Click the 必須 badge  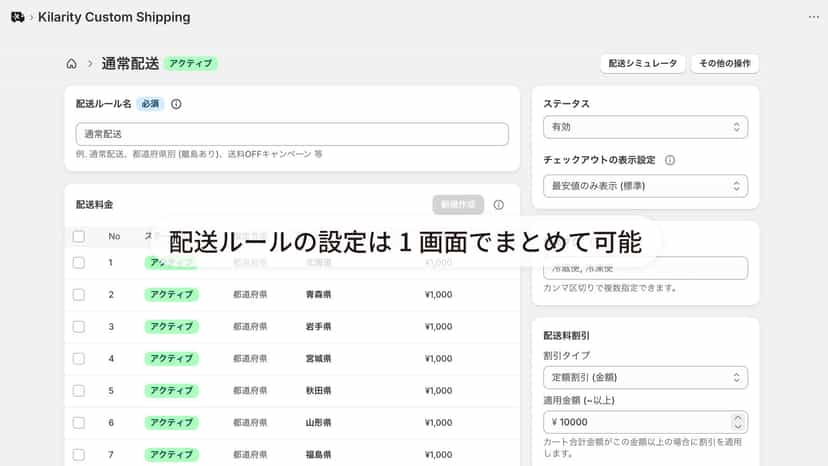(x=150, y=104)
